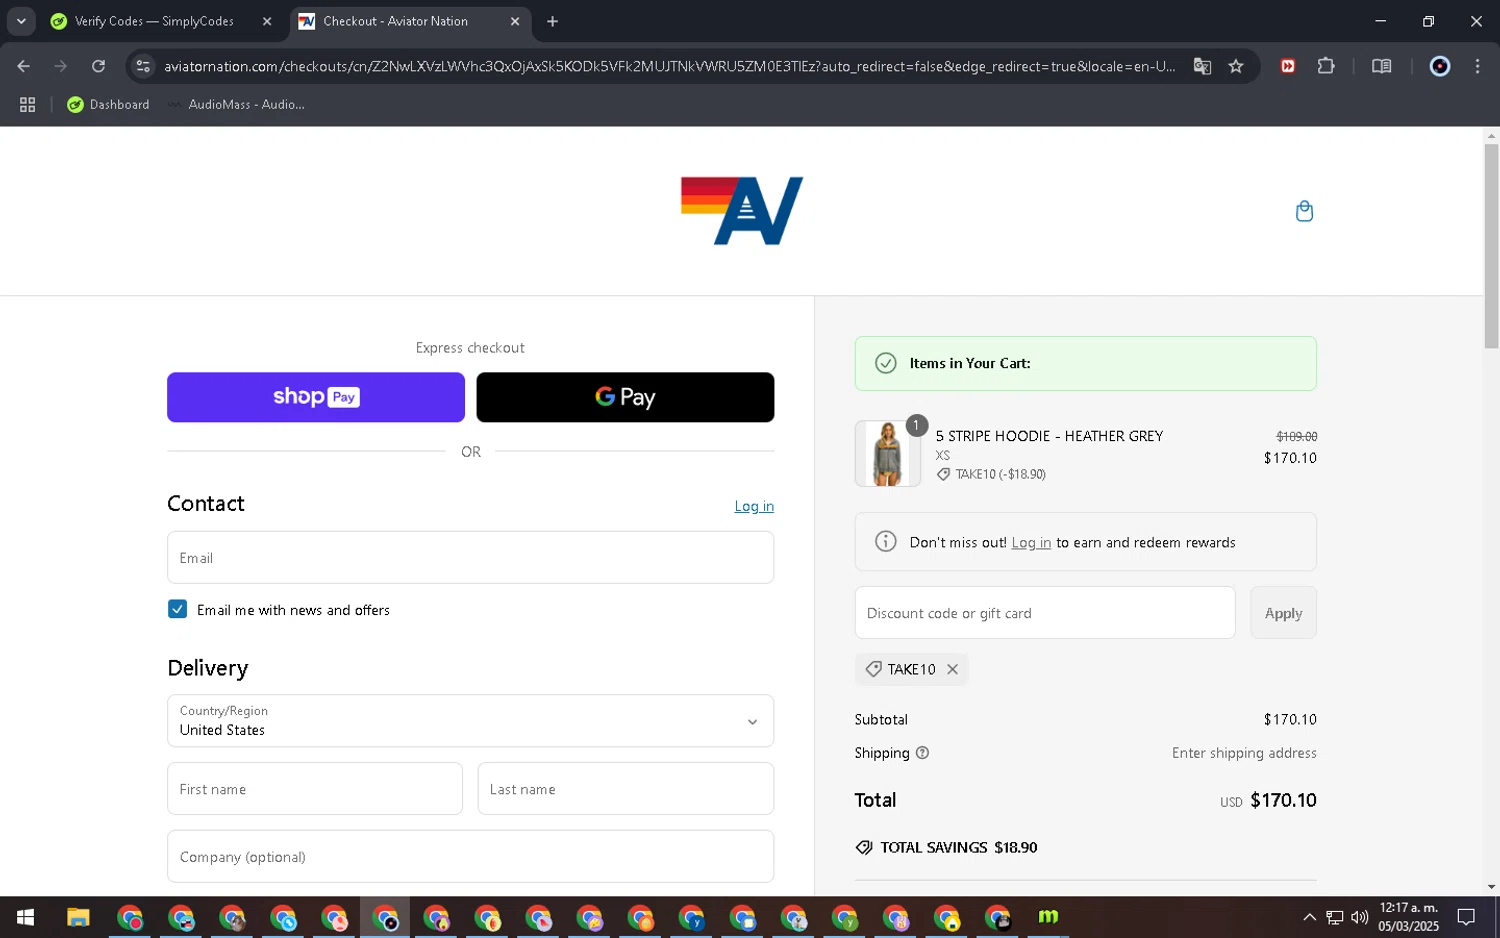Open the shopping bag cart icon
The image size is (1500, 938).
point(1304,211)
